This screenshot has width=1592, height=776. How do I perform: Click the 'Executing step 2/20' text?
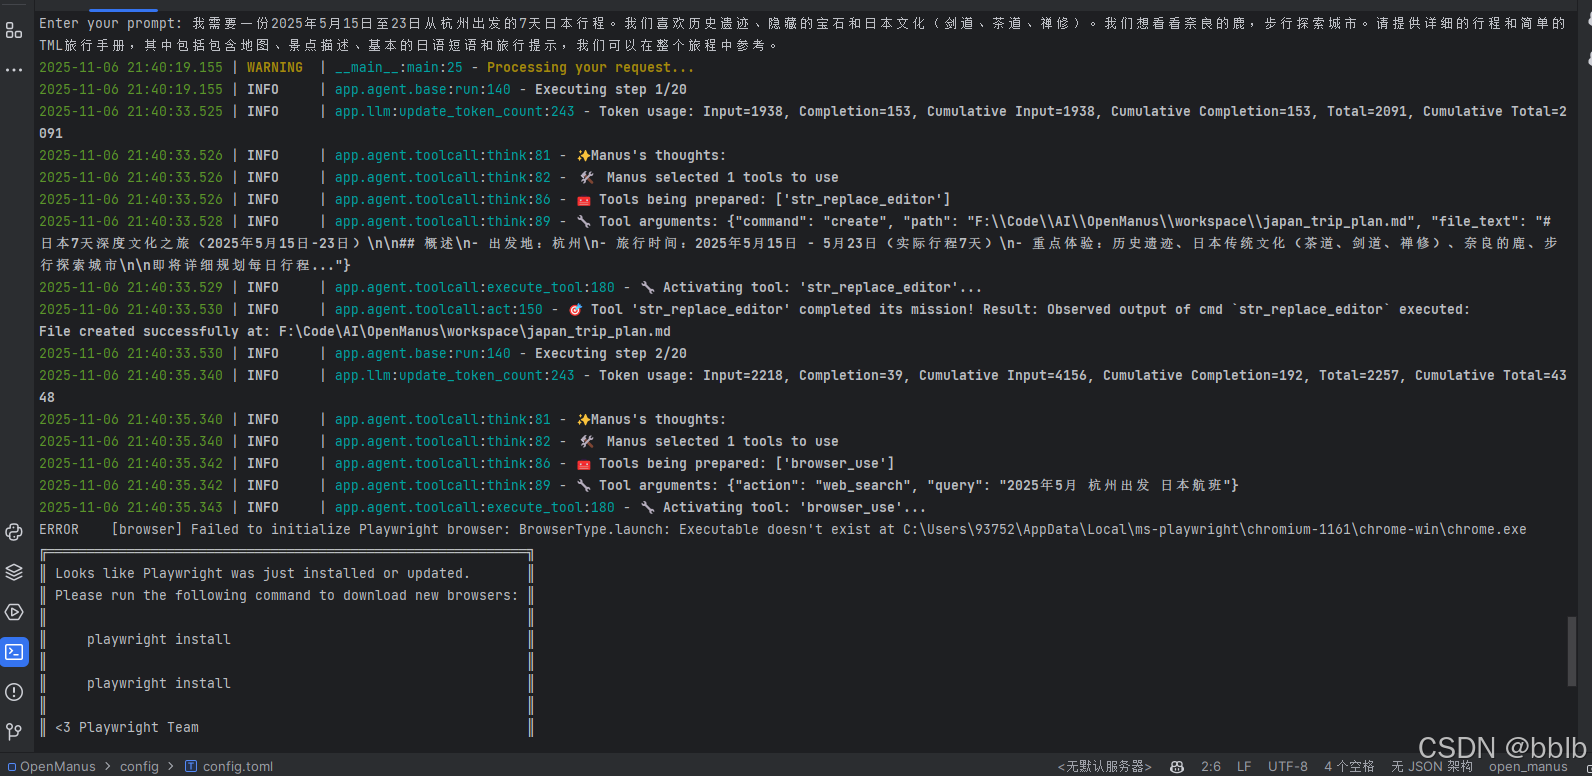coord(611,353)
